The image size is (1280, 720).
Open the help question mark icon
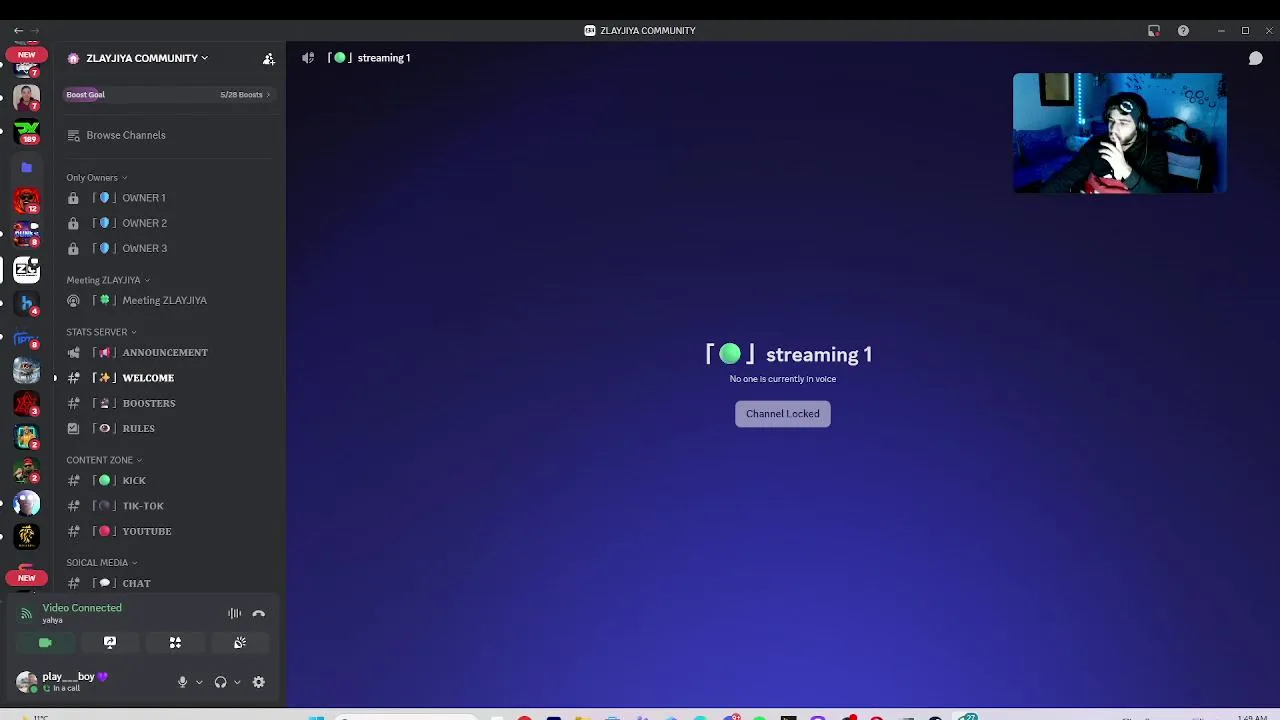(1183, 31)
